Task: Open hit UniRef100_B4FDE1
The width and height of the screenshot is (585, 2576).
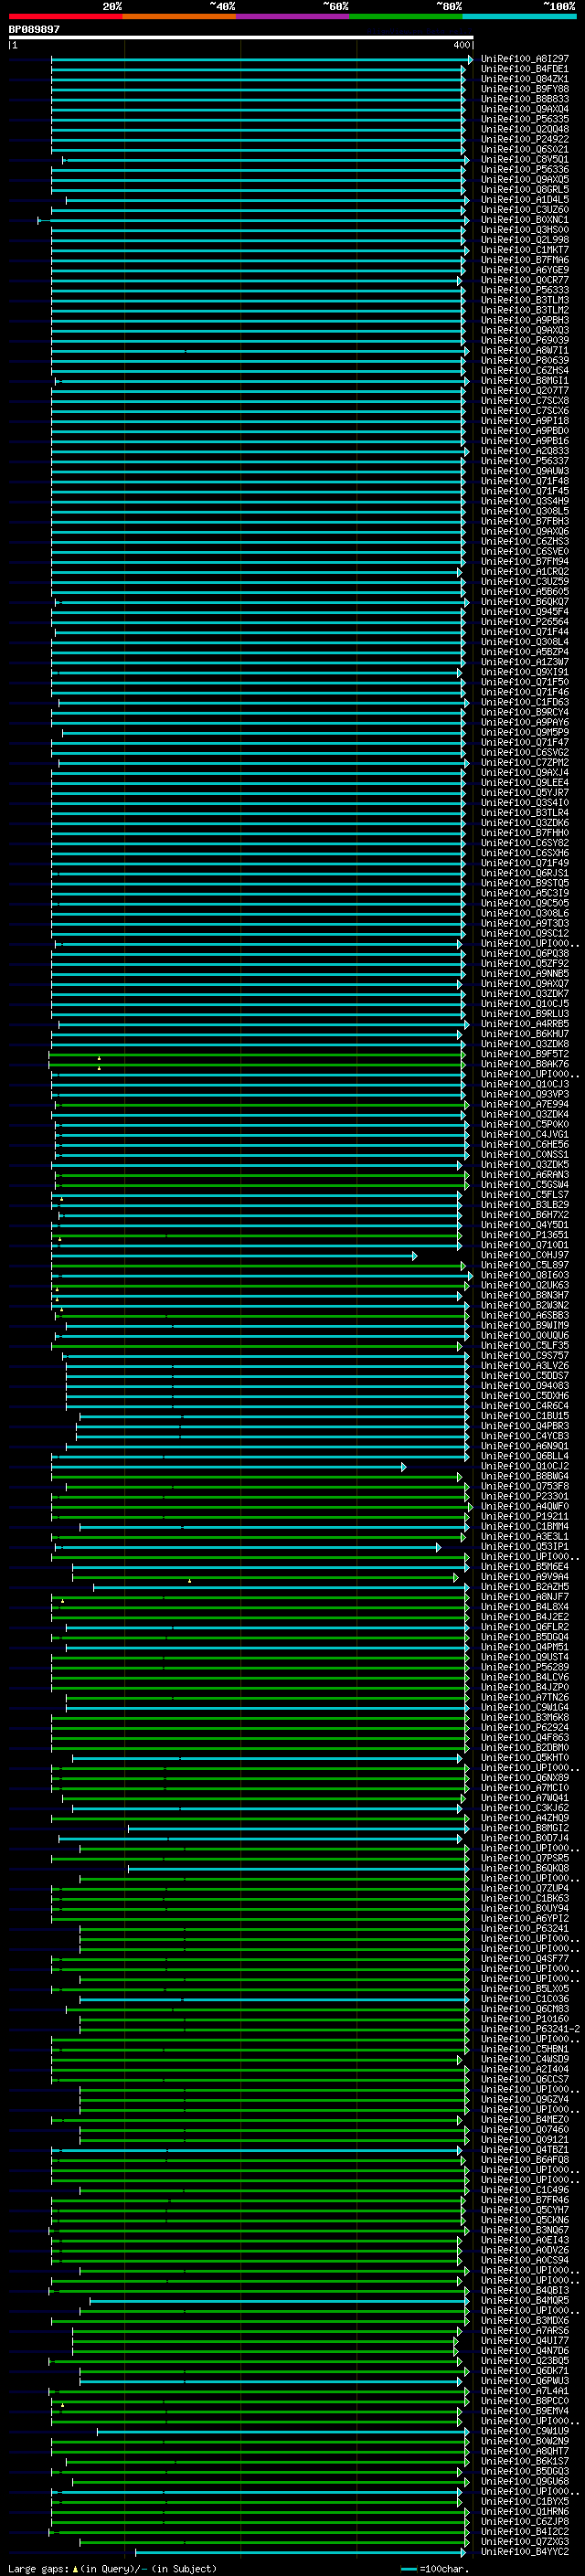Action: (x=524, y=69)
